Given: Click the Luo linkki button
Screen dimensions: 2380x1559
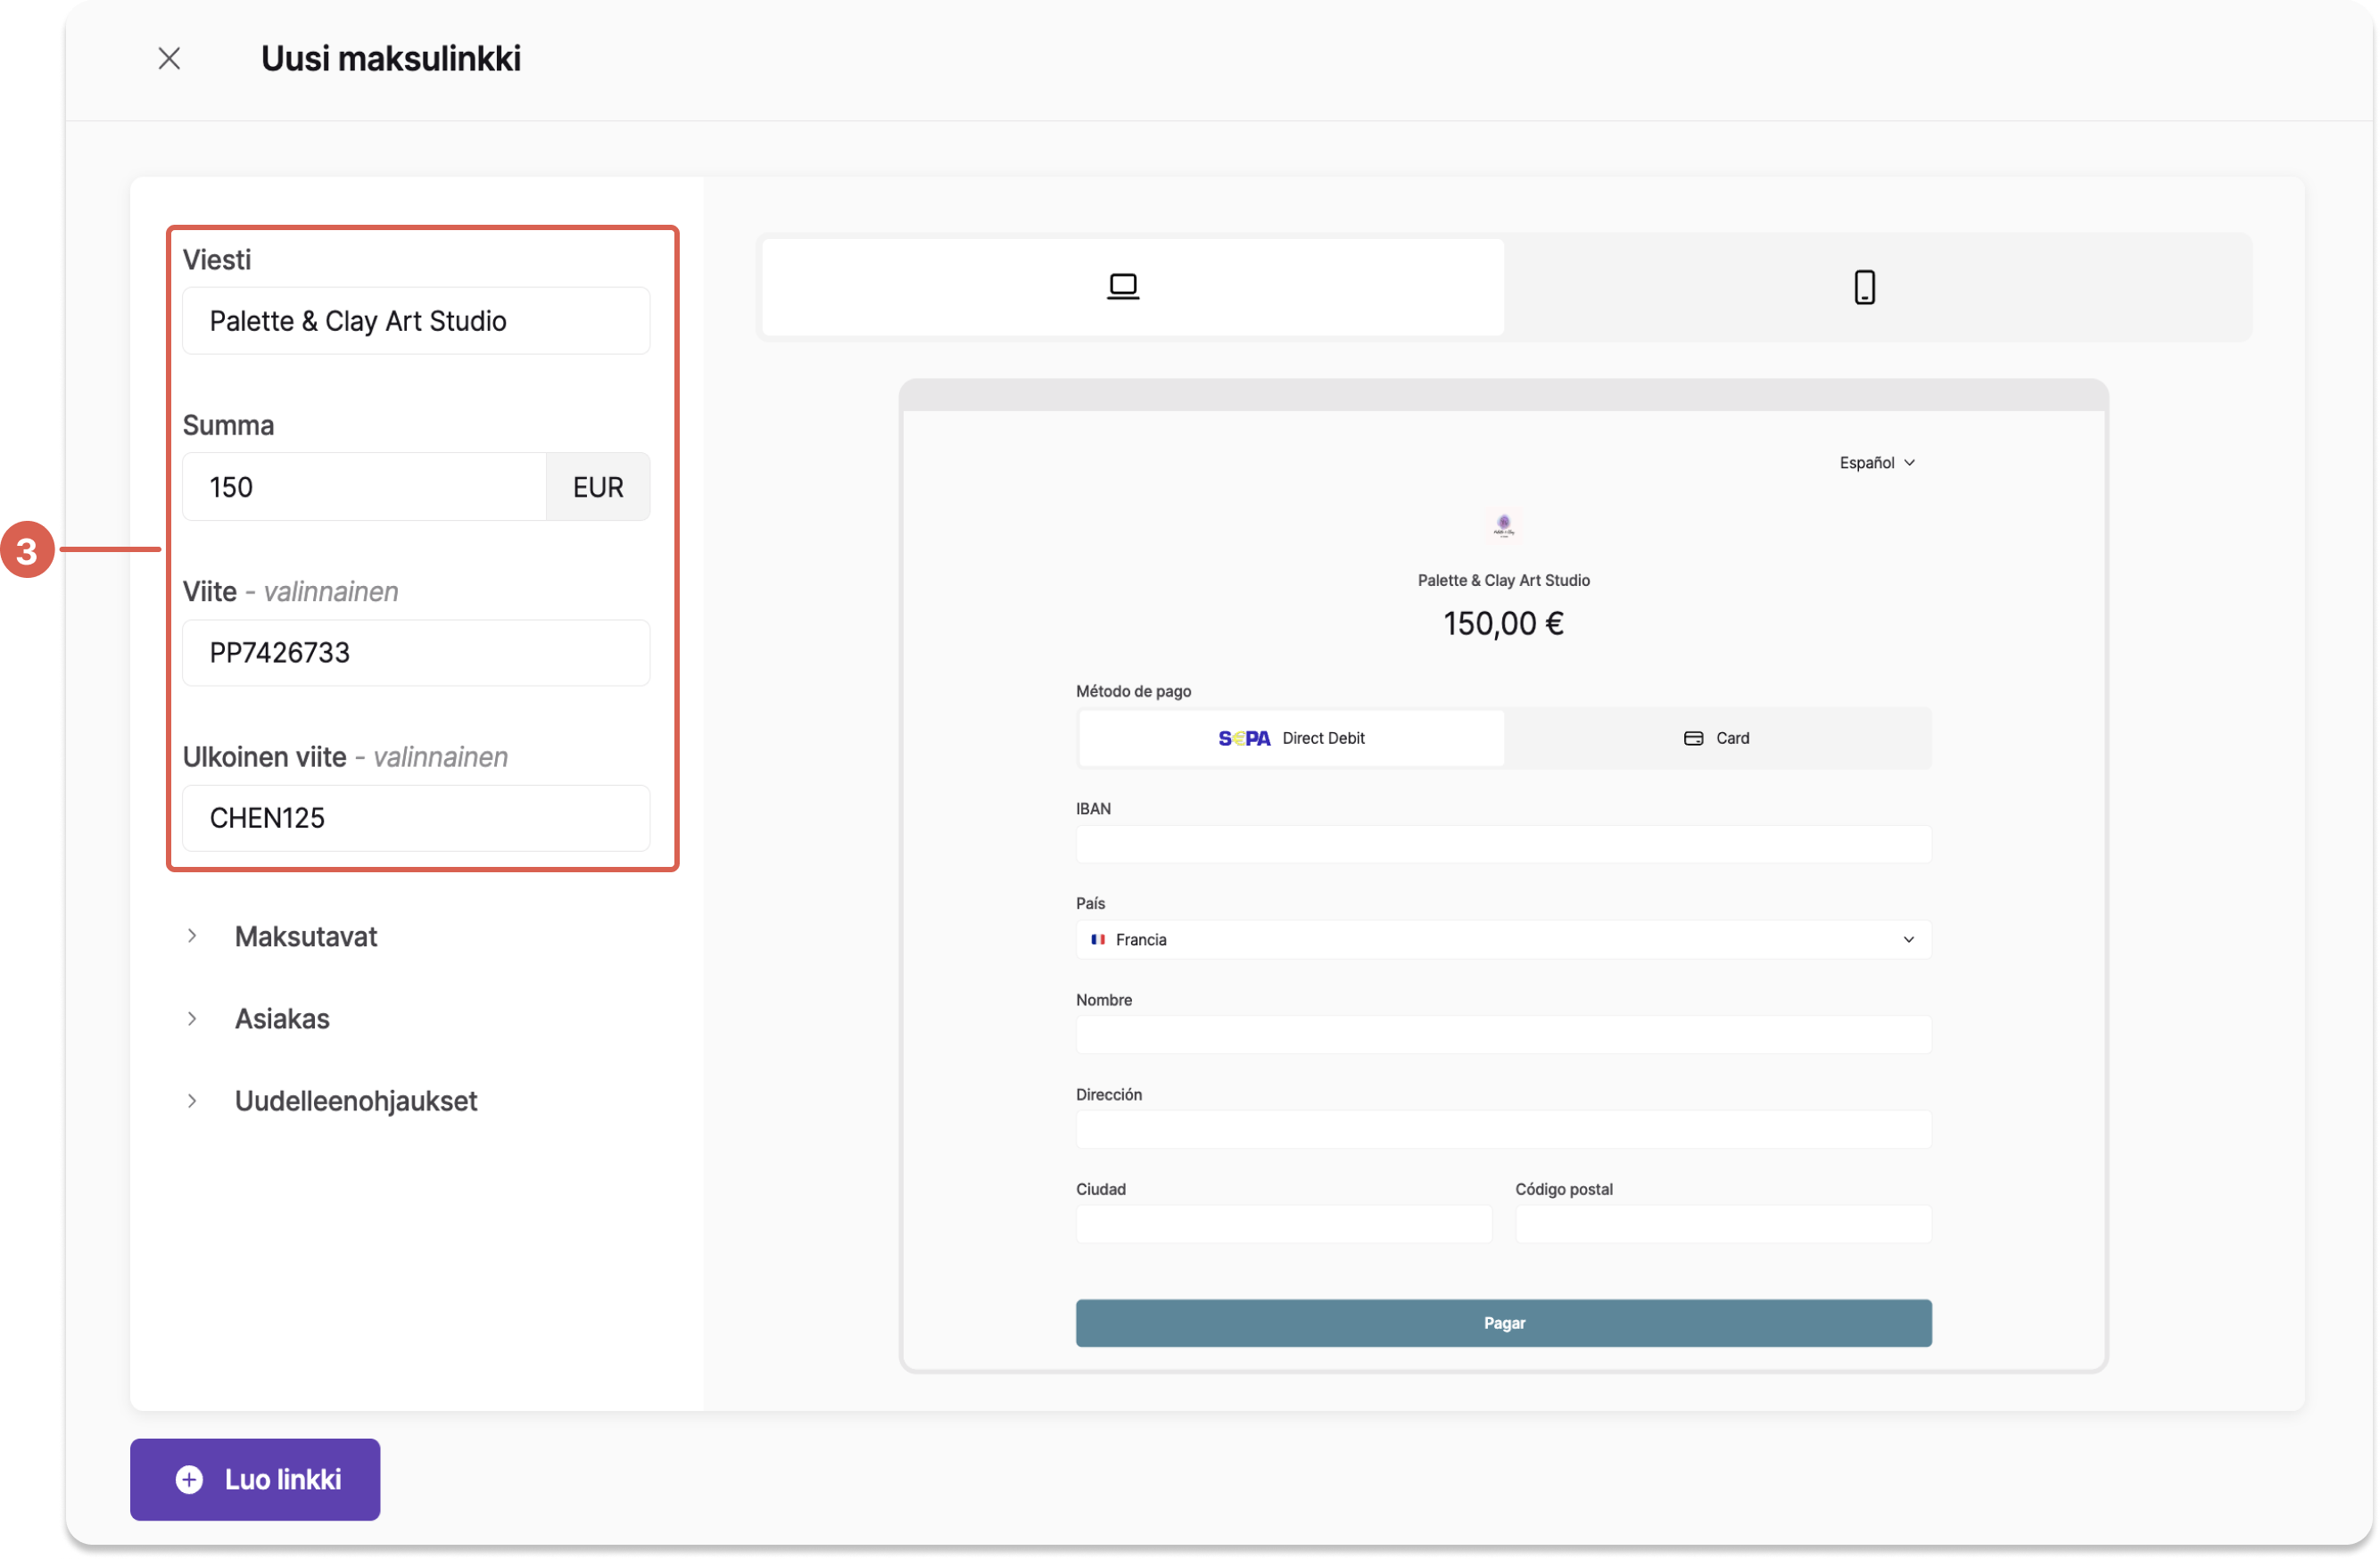Looking at the screenshot, I should click(x=255, y=1480).
